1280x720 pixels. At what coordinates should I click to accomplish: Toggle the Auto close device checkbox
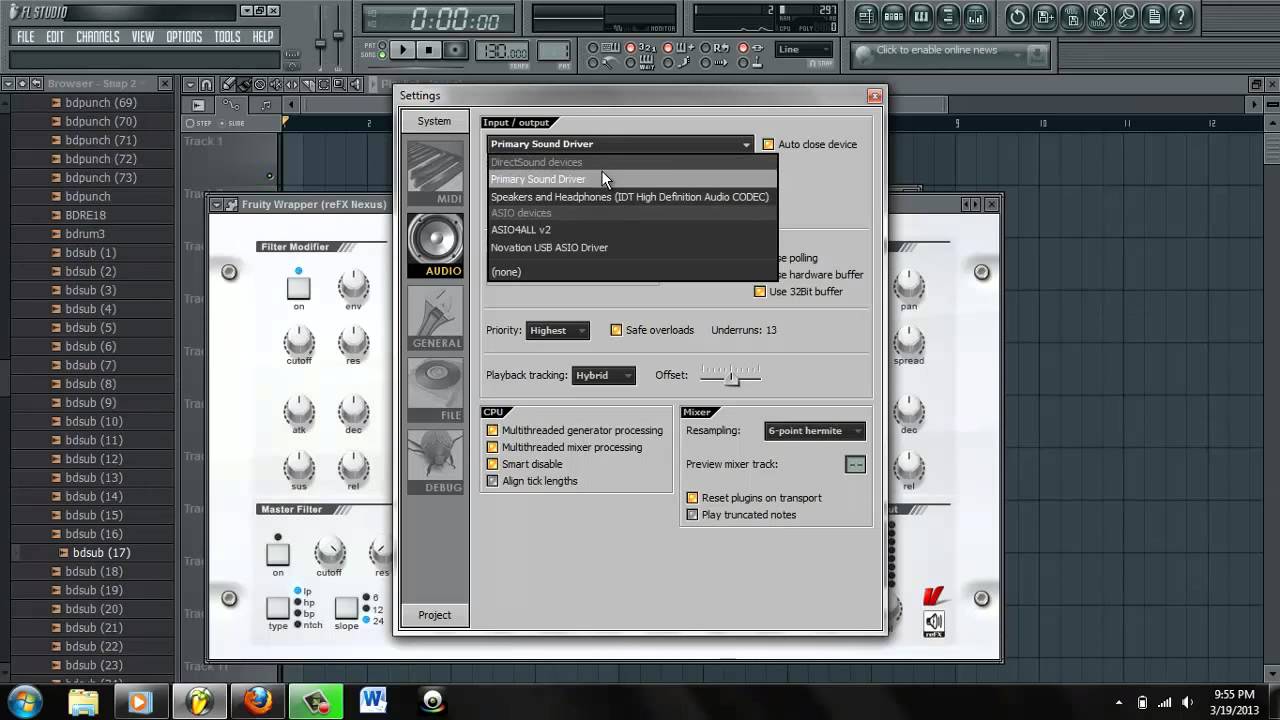pyautogui.click(x=769, y=144)
